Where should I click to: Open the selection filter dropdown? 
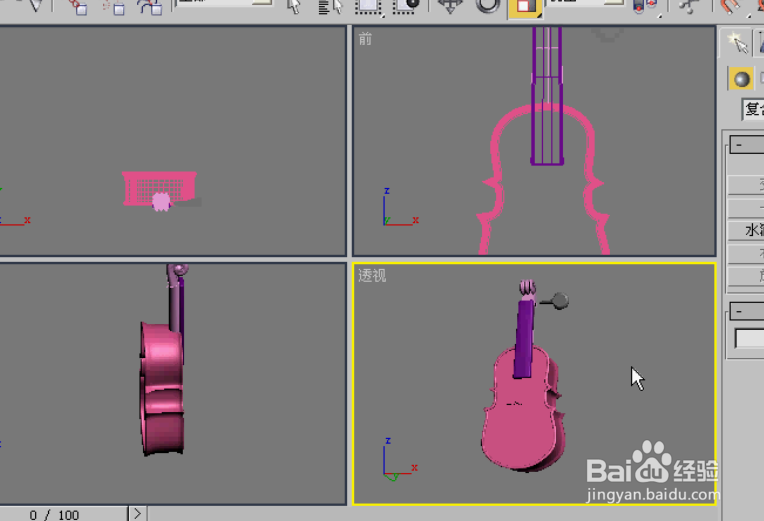(x=224, y=2)
